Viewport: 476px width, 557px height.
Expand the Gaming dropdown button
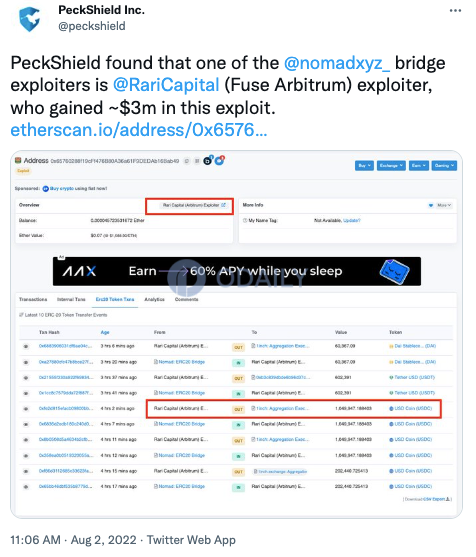444,166
